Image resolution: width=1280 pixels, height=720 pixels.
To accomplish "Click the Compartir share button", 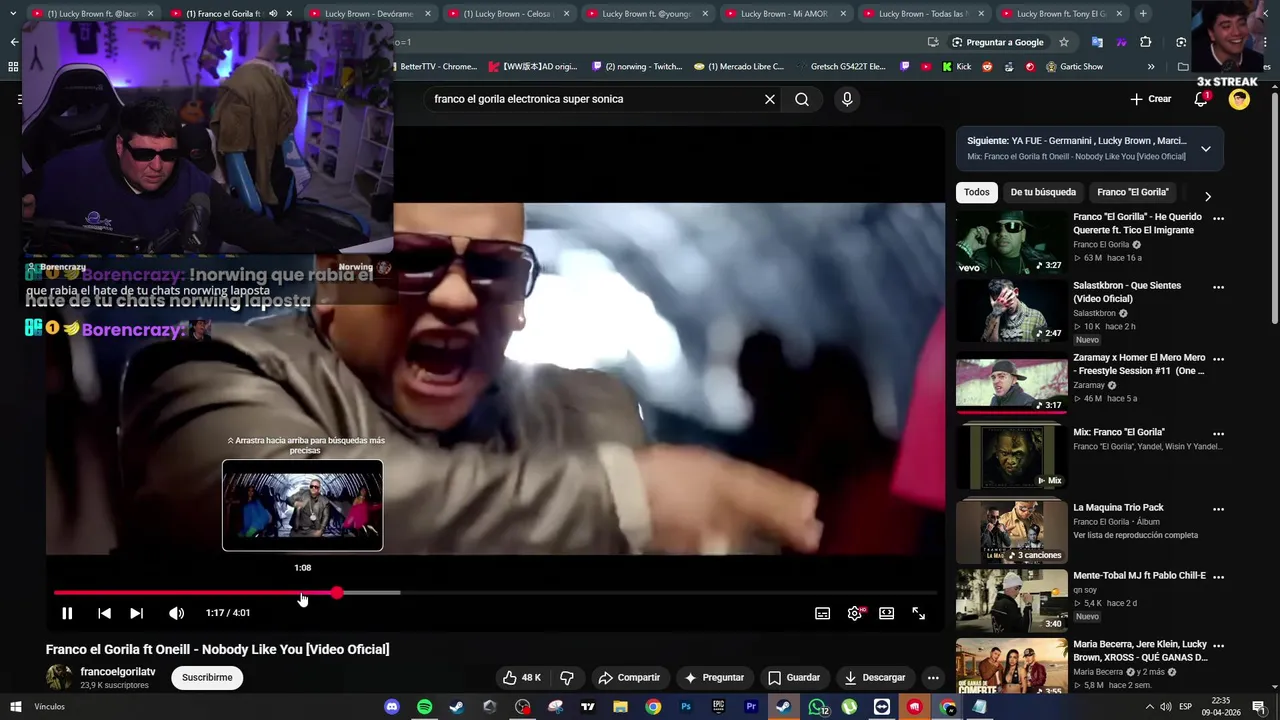I will [629, 677].
